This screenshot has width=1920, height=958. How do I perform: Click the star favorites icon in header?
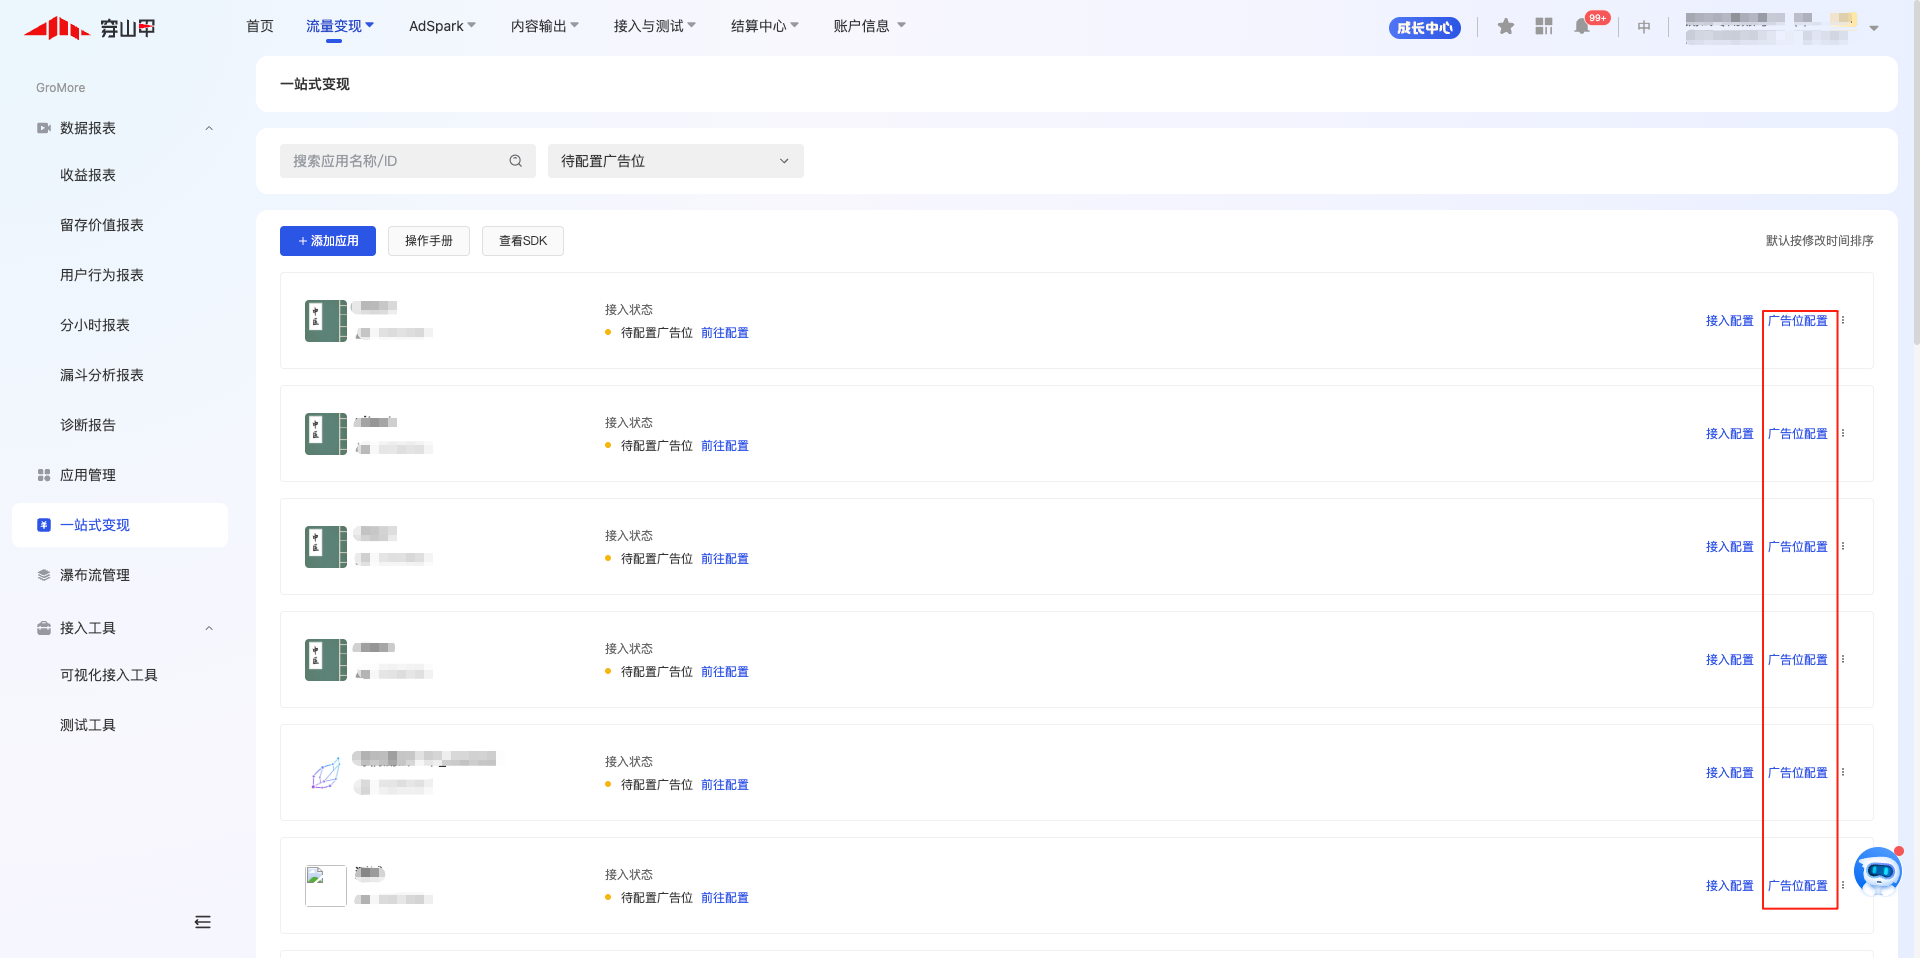tap(1505, 27)
